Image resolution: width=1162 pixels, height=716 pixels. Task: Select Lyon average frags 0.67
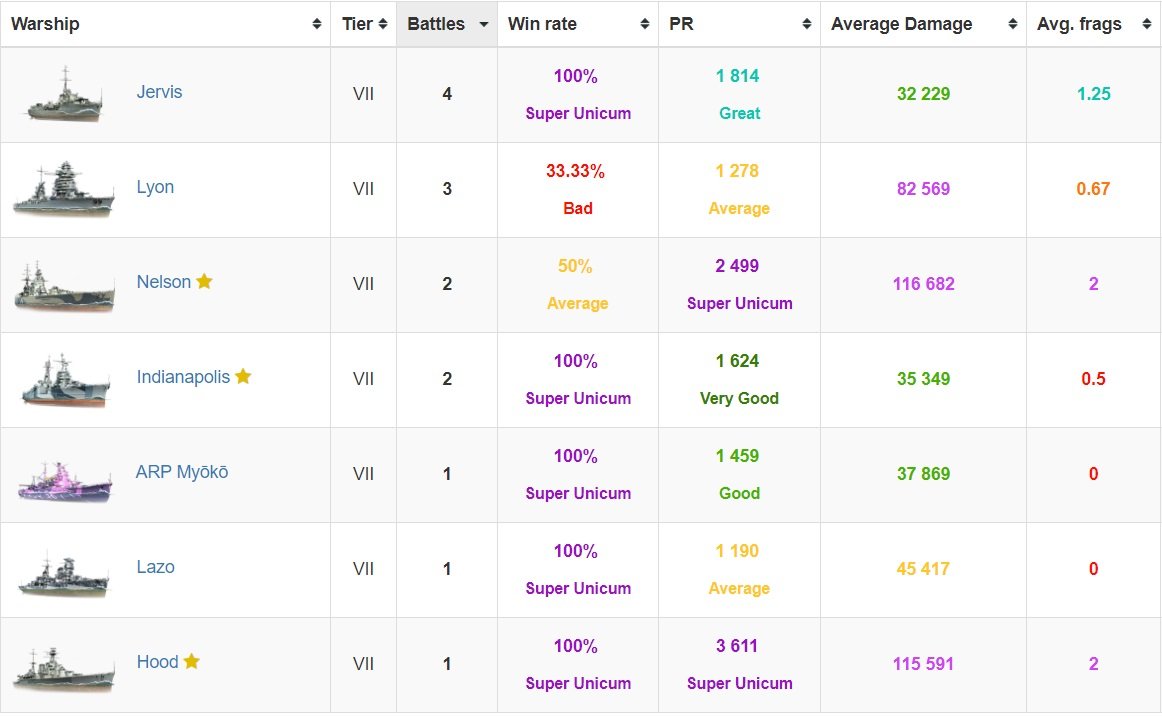(x=1094, y=188)
